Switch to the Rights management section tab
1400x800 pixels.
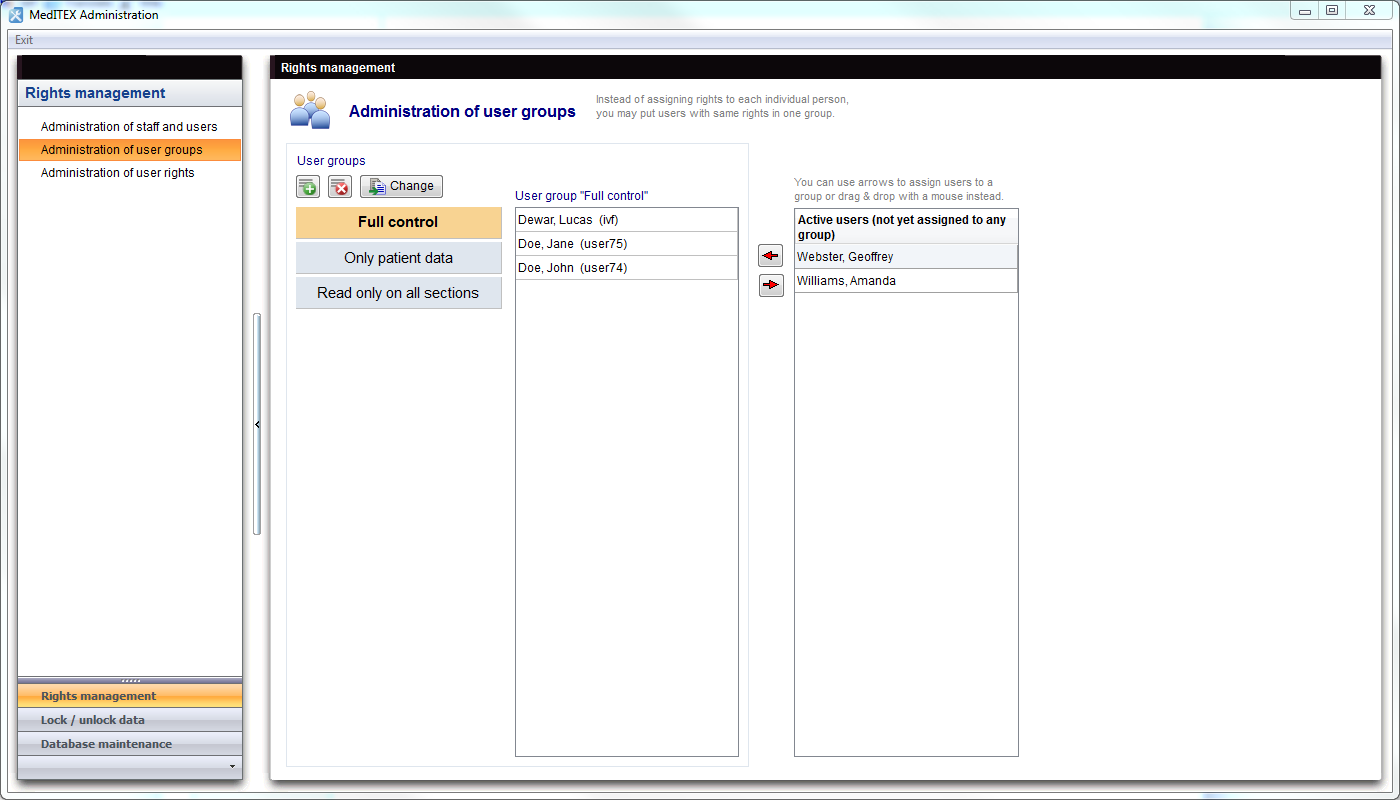click(x=130, y=696)
